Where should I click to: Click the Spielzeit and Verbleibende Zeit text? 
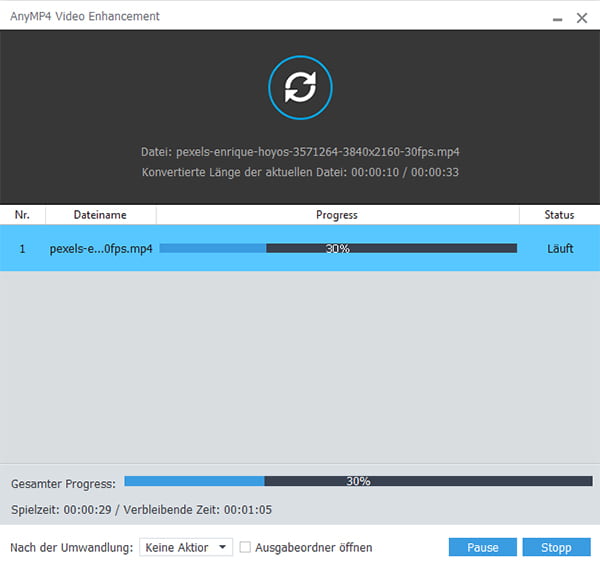coord(141,510)
